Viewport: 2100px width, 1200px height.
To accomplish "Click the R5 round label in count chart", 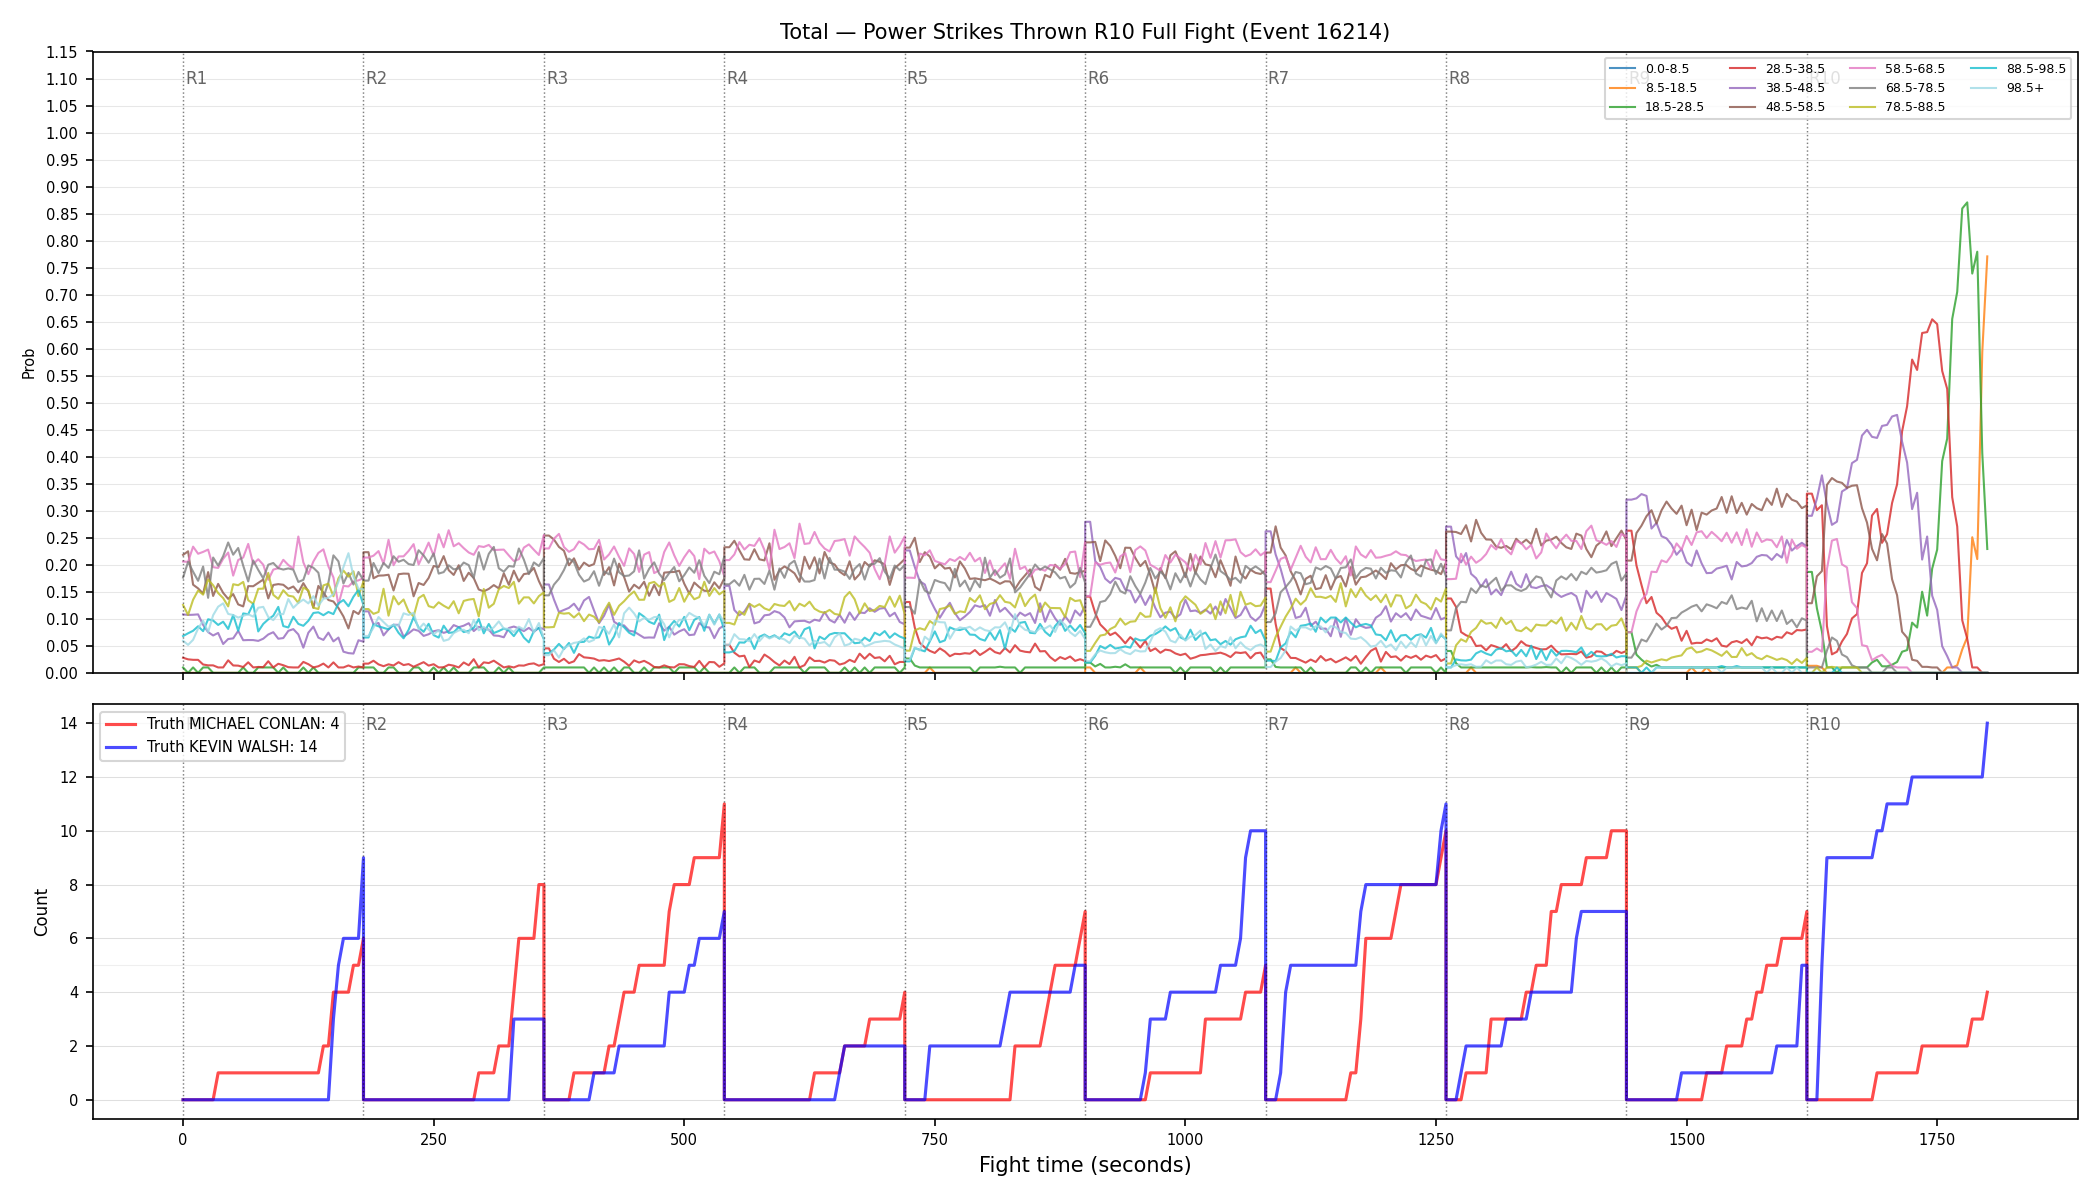I will (x=917, y=724).
